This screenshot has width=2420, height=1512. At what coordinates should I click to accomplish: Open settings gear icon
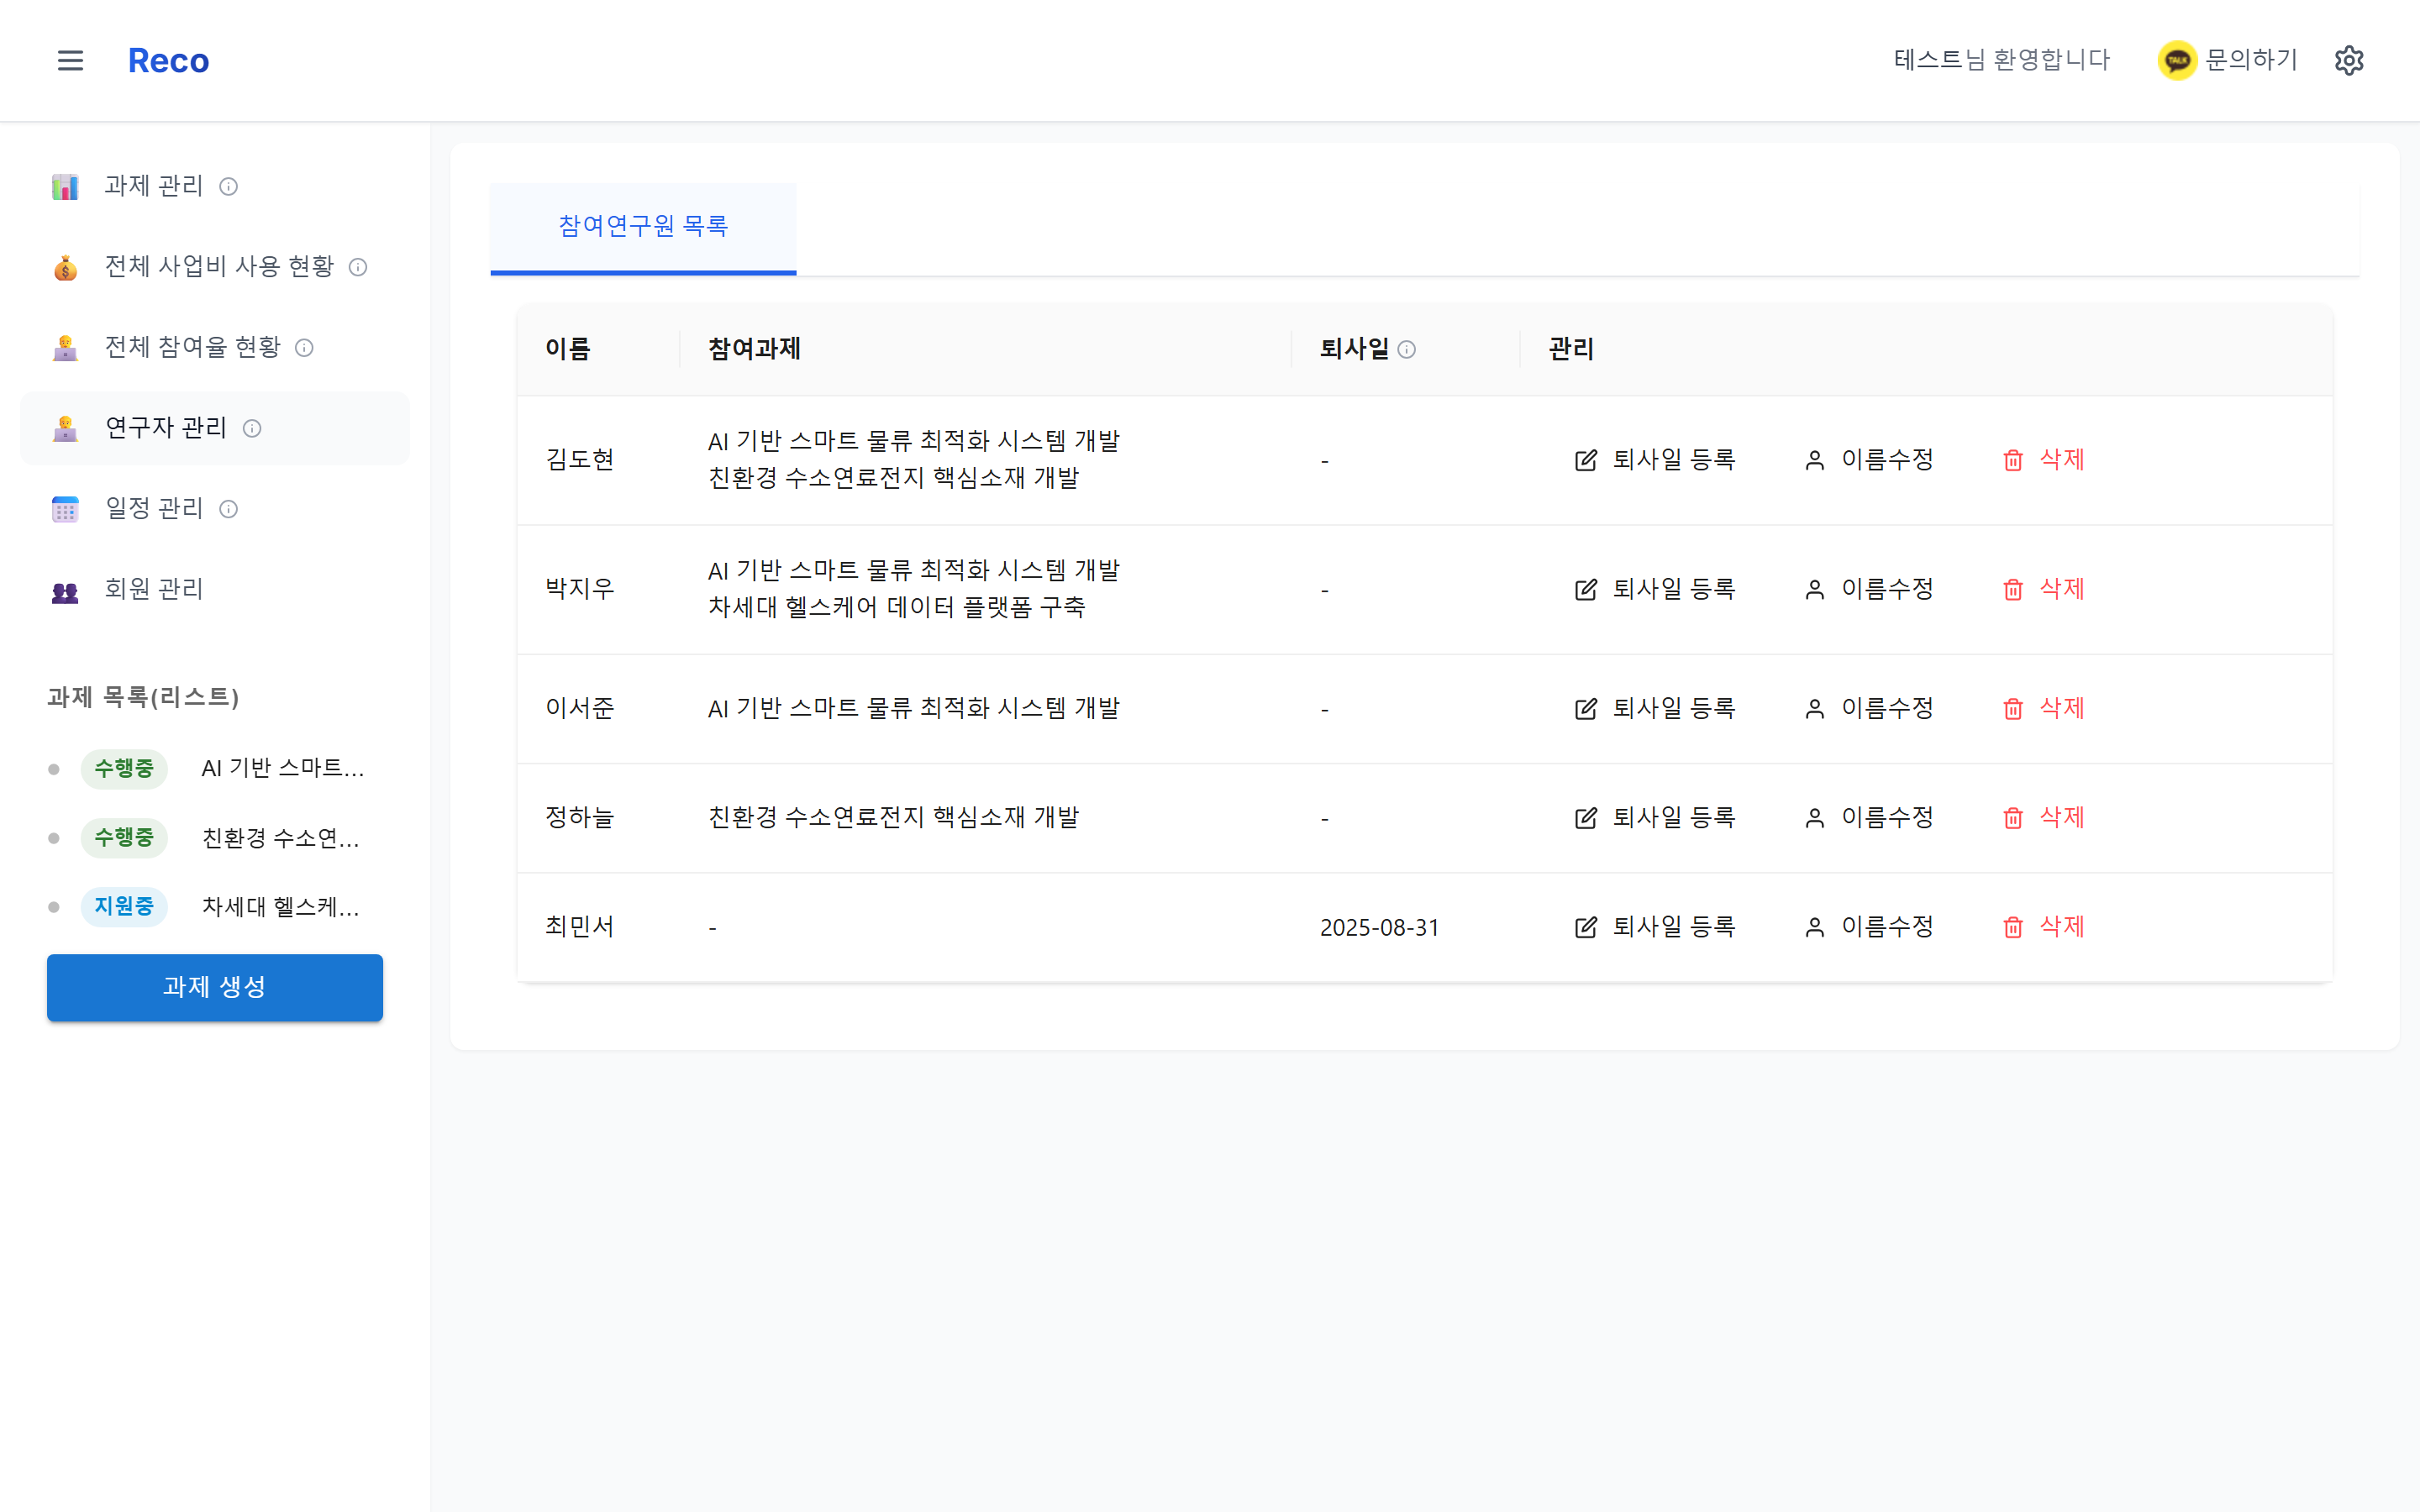(2348, 60)
